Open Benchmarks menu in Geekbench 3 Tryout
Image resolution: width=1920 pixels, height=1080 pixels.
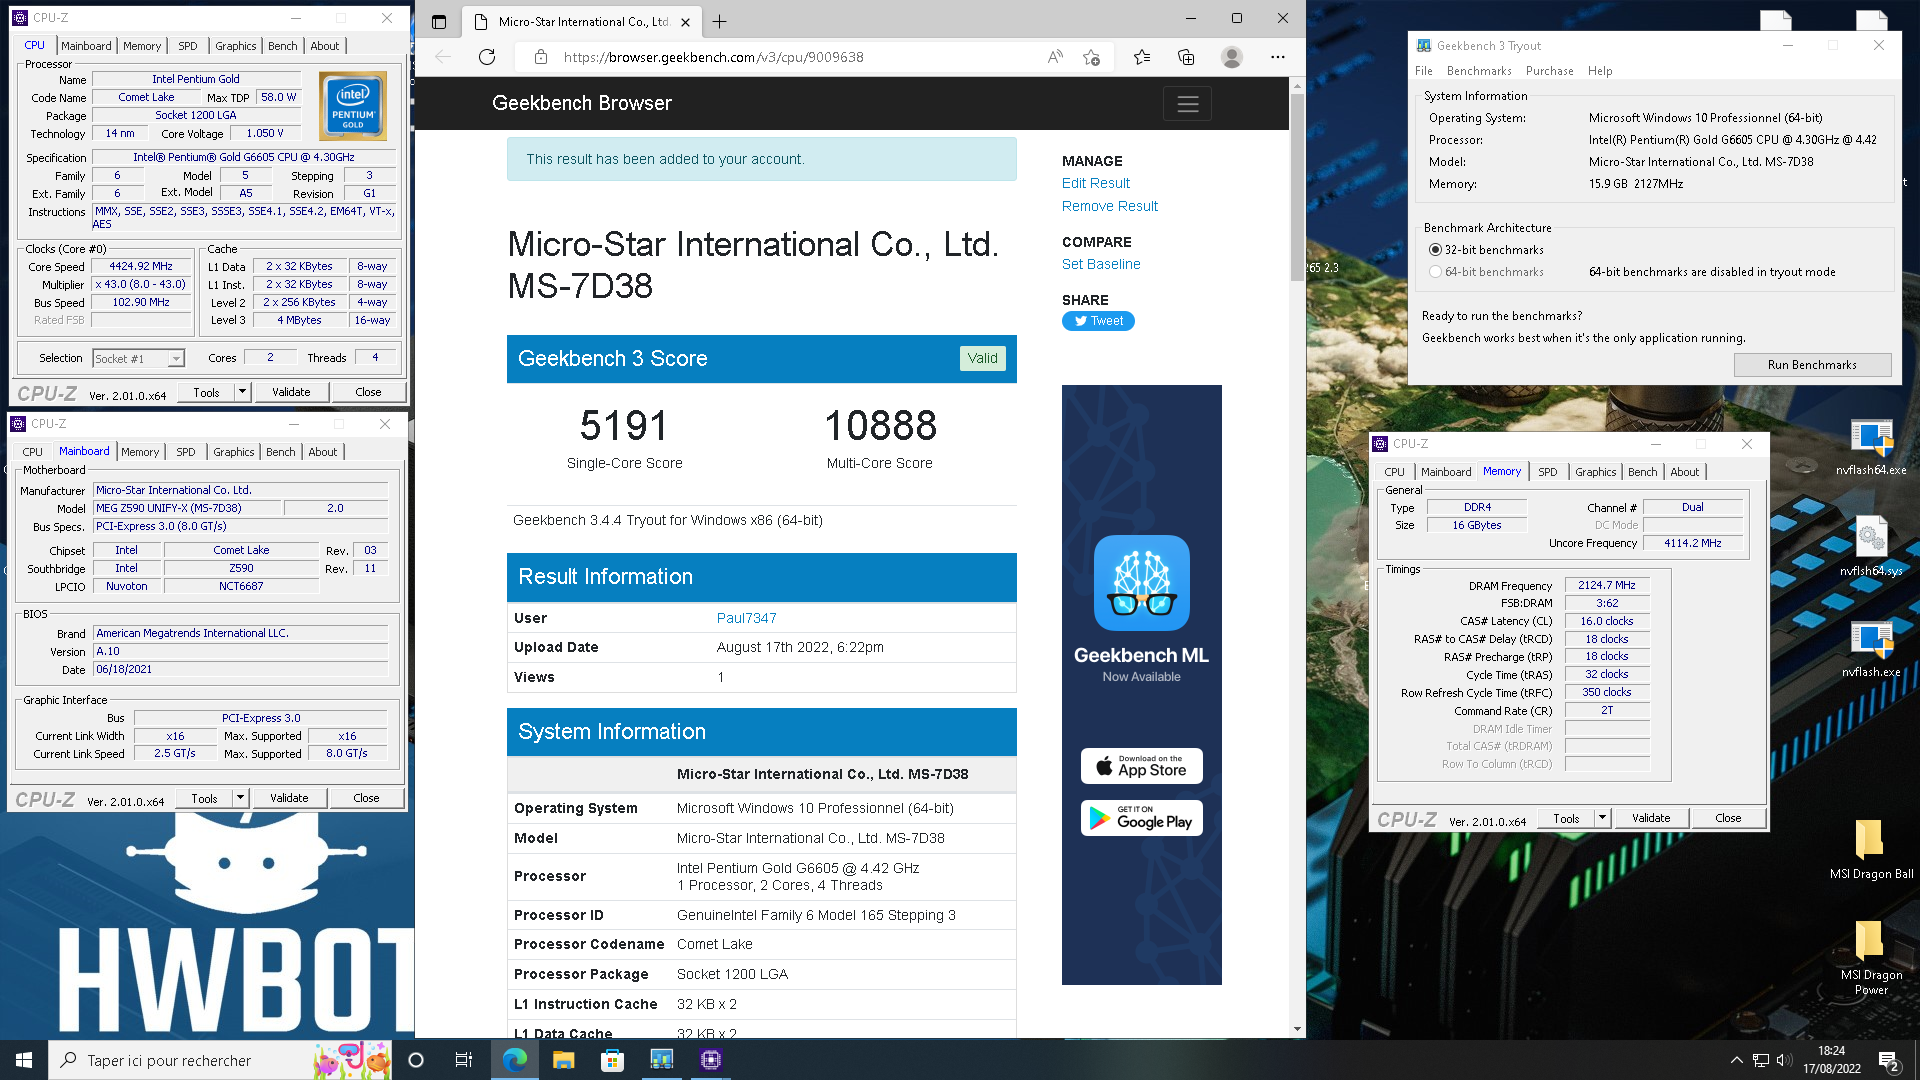tap(1479, 71)
